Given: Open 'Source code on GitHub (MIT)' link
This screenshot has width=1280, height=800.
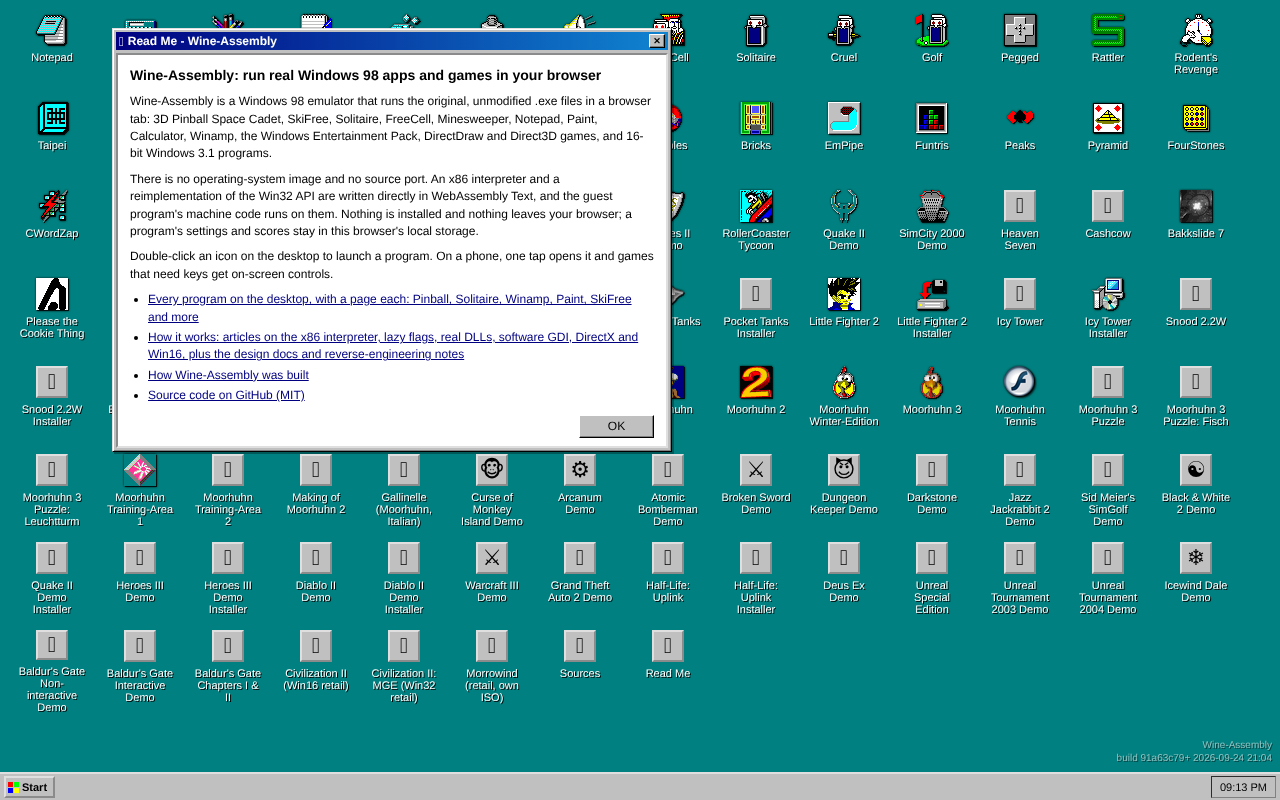Looking at the screenshot, I should (226, 395).
